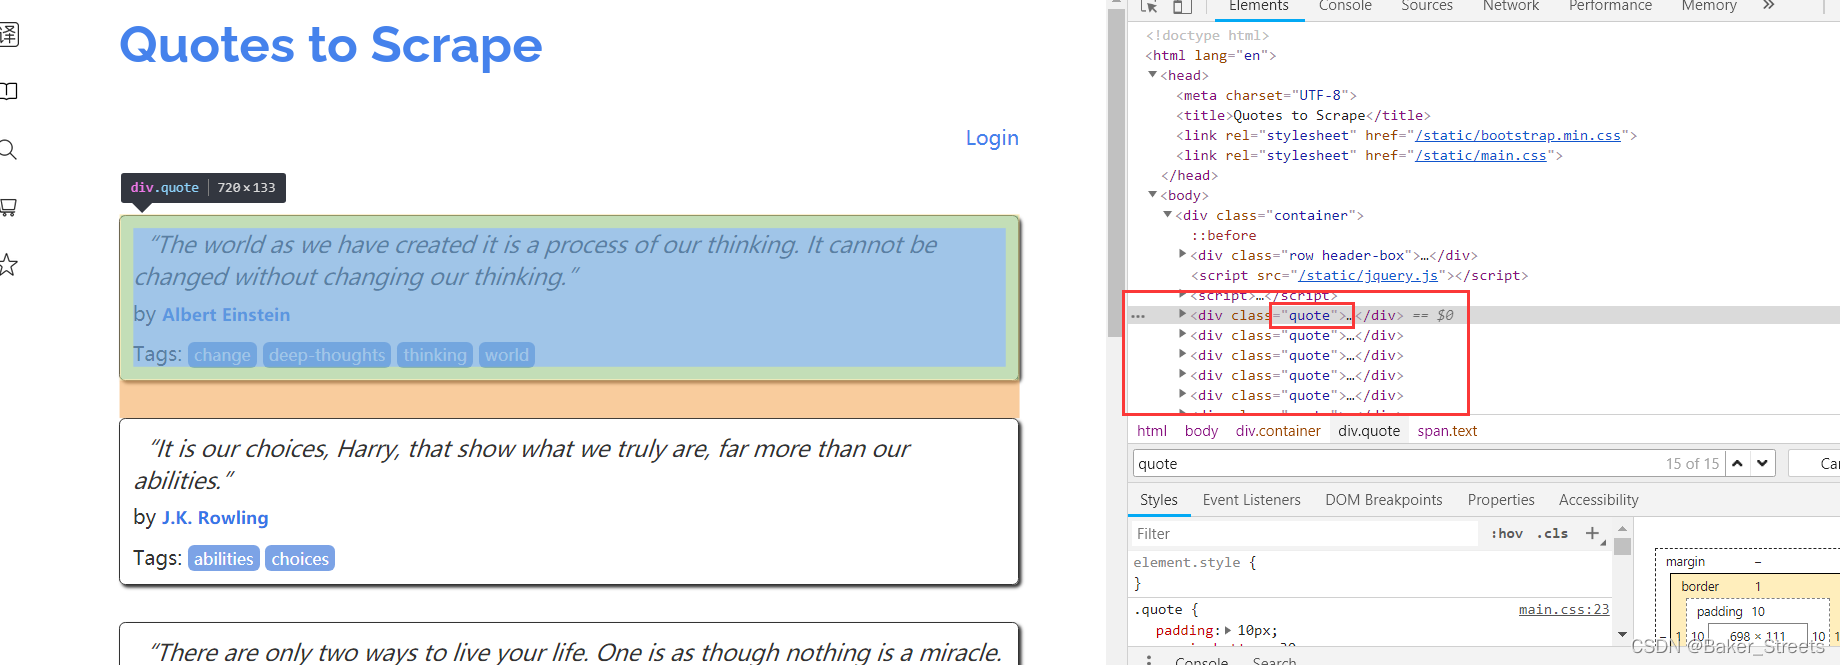1840x665 pixels.
Task: Open /static/main.css stylesheet link
Action: point(1481,155)
